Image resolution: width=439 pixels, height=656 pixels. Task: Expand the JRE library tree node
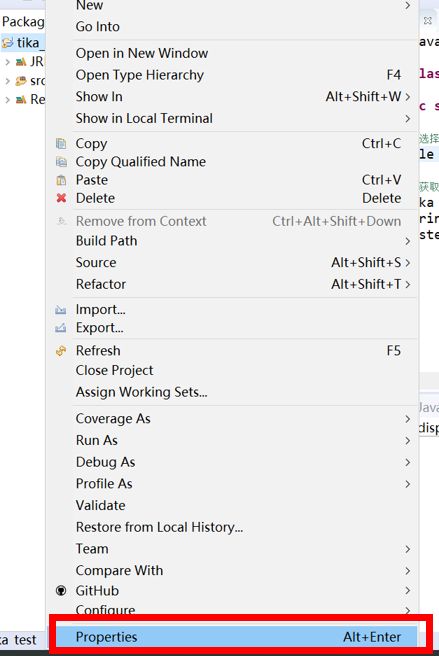[x=7, y=62]
